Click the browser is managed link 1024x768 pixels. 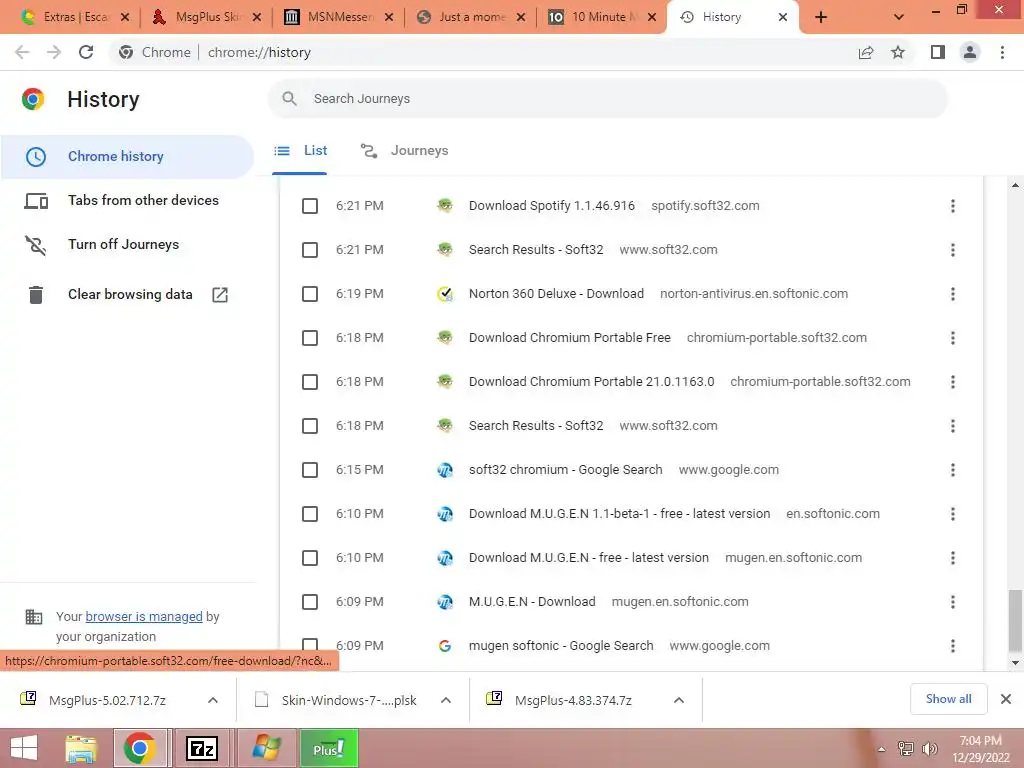coord(144,616)
